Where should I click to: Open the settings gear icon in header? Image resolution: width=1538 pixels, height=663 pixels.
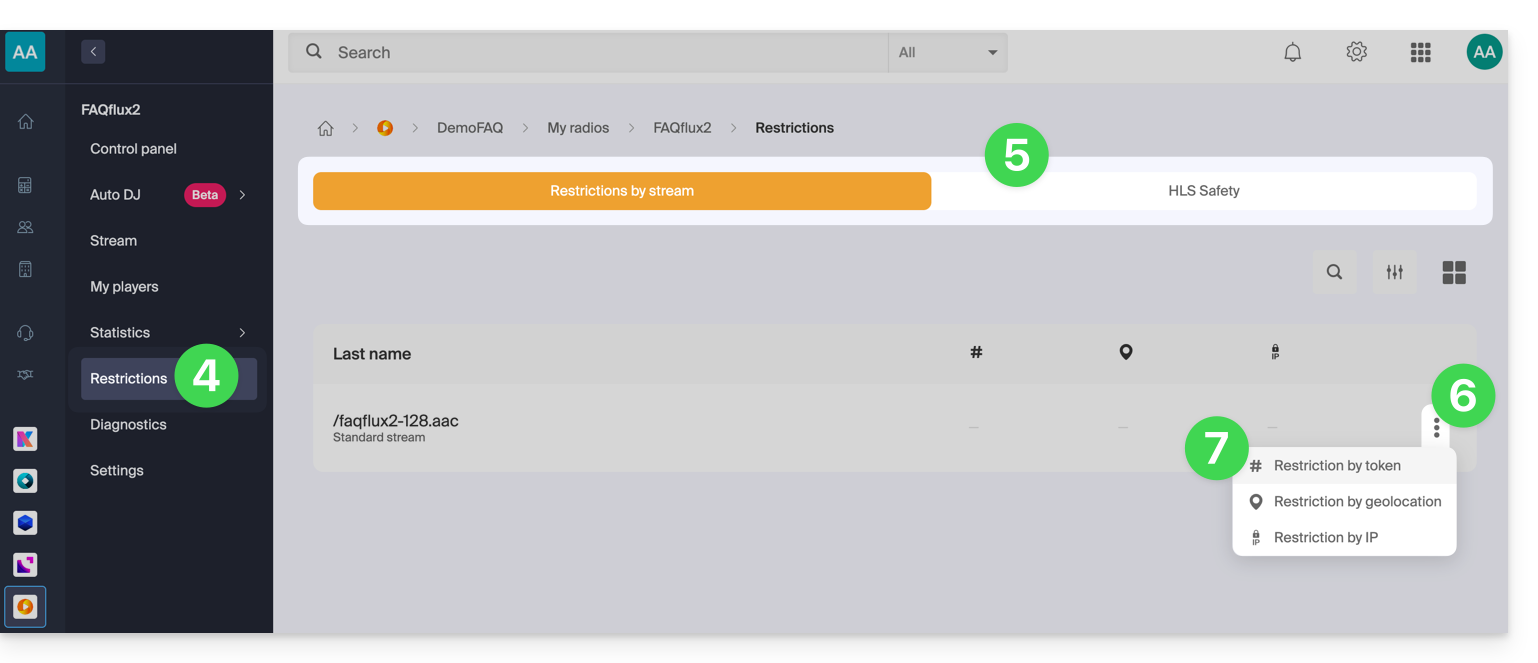(x=1356, y=52)
